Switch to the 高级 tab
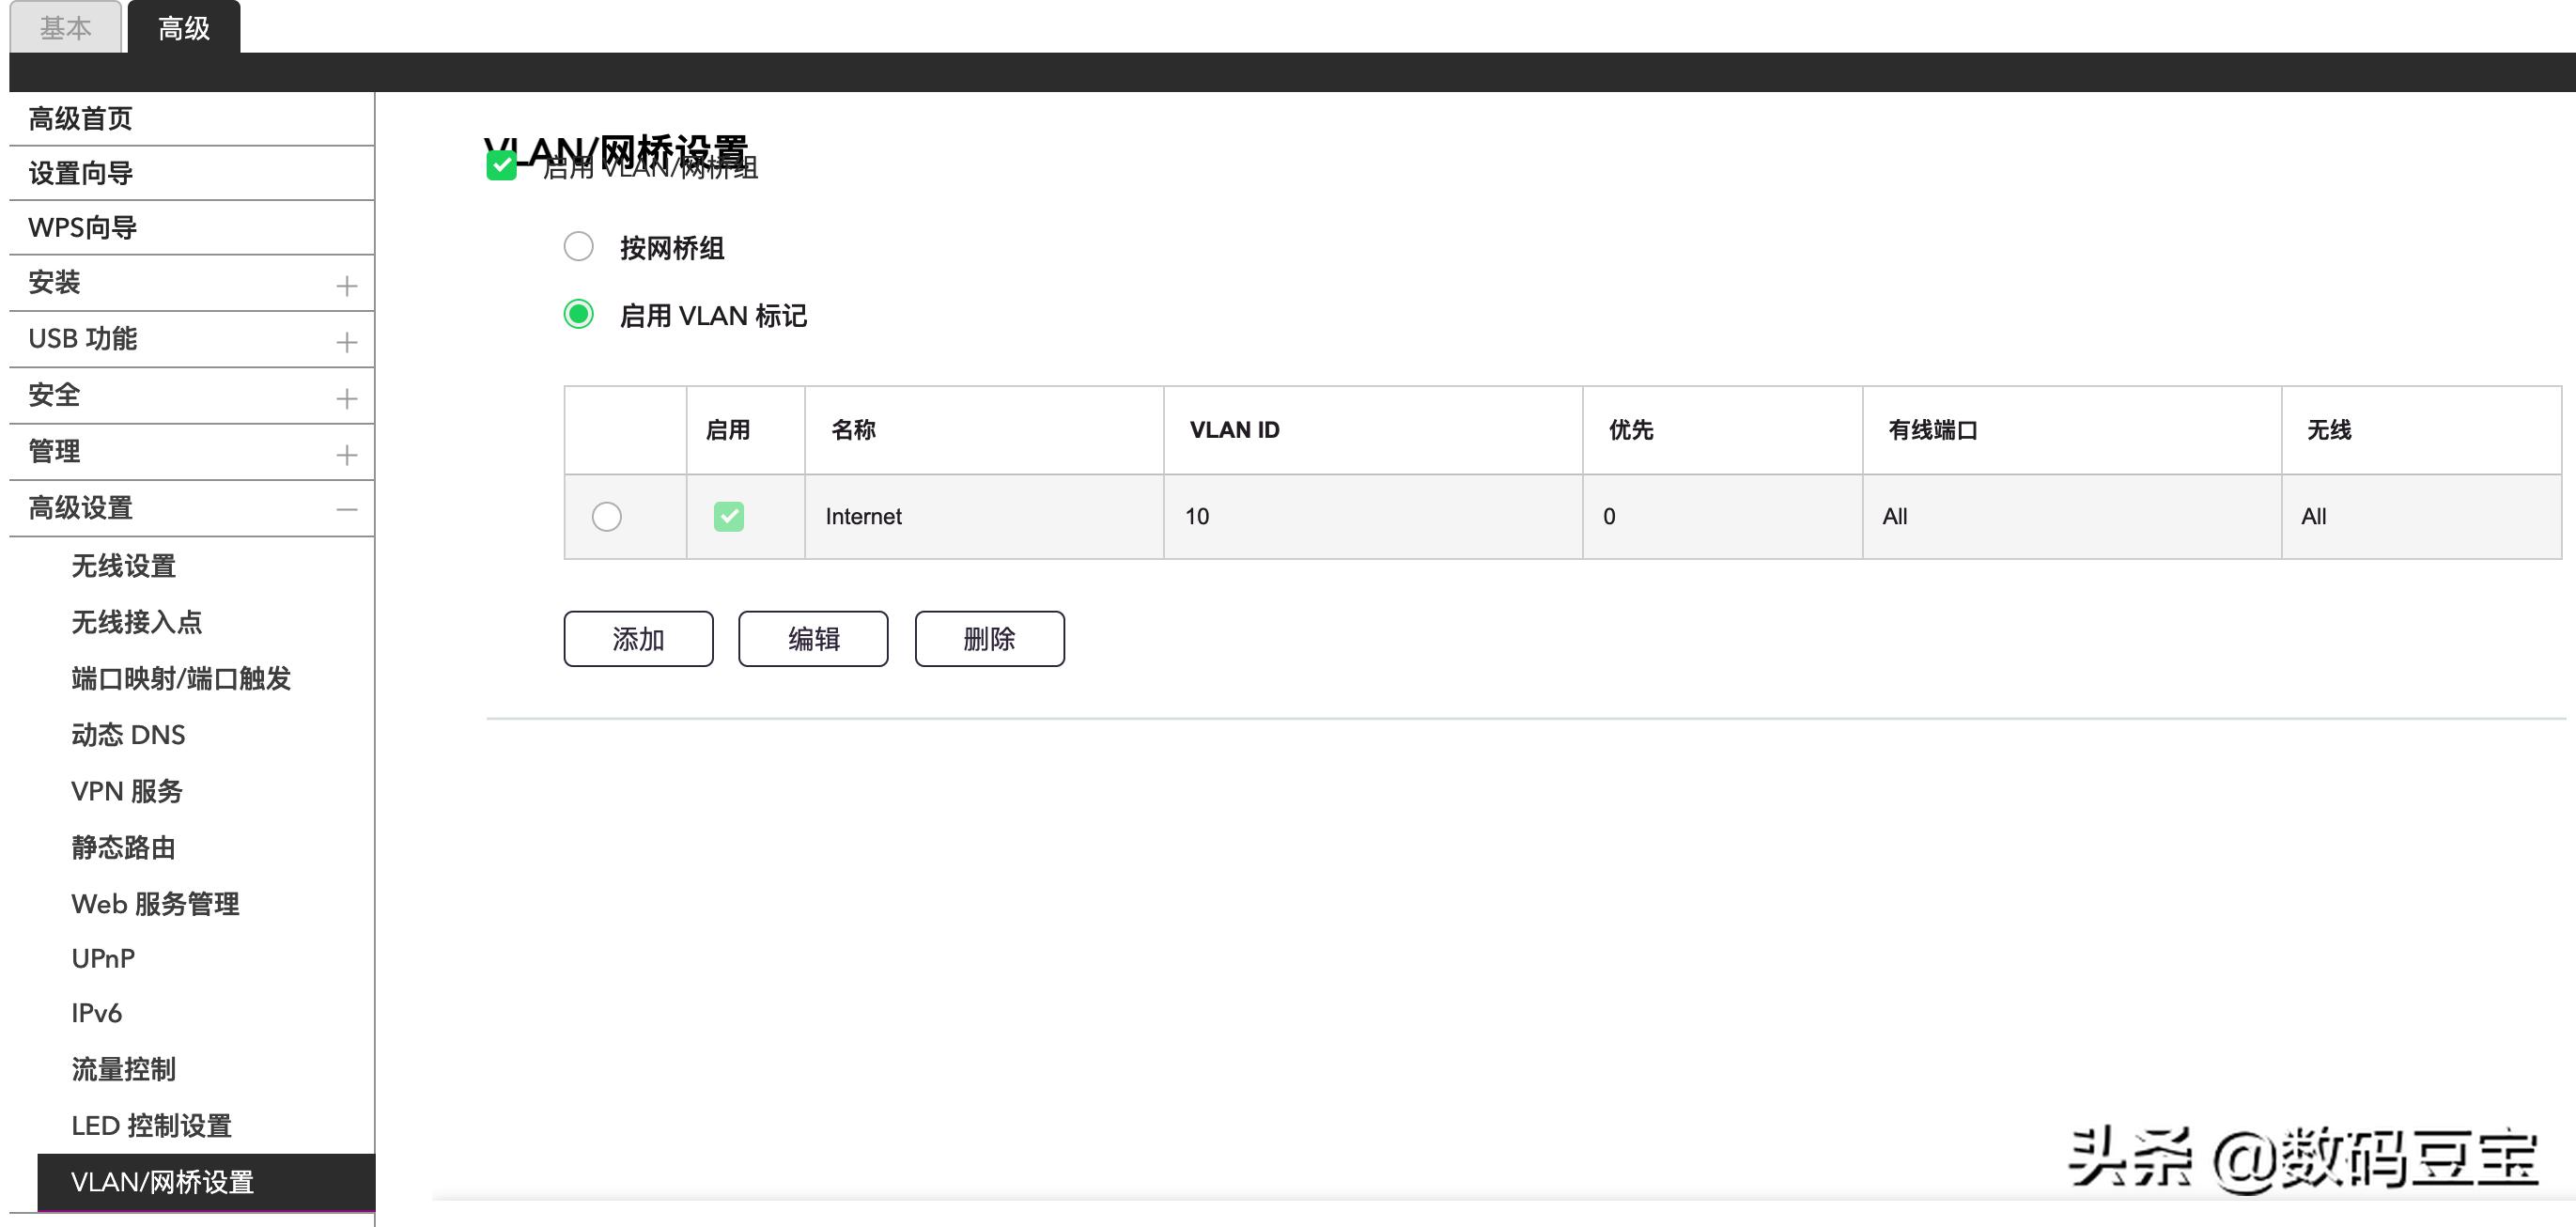2576x1227 pixels. [182, 27]
